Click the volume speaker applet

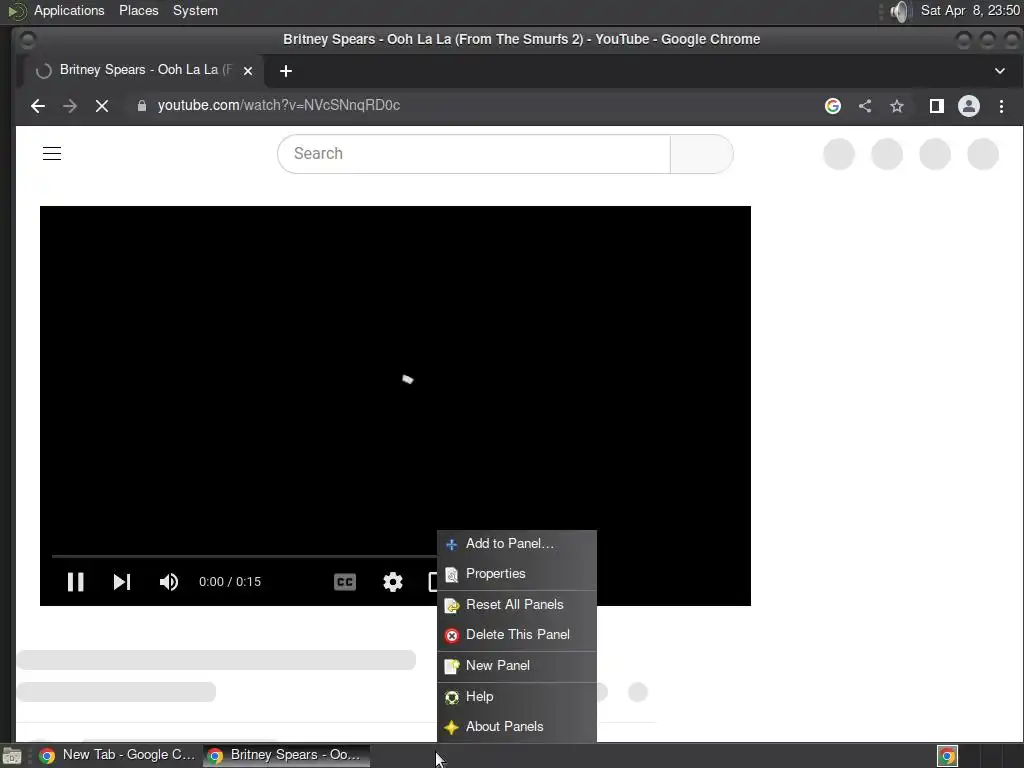tap(901, 11)
